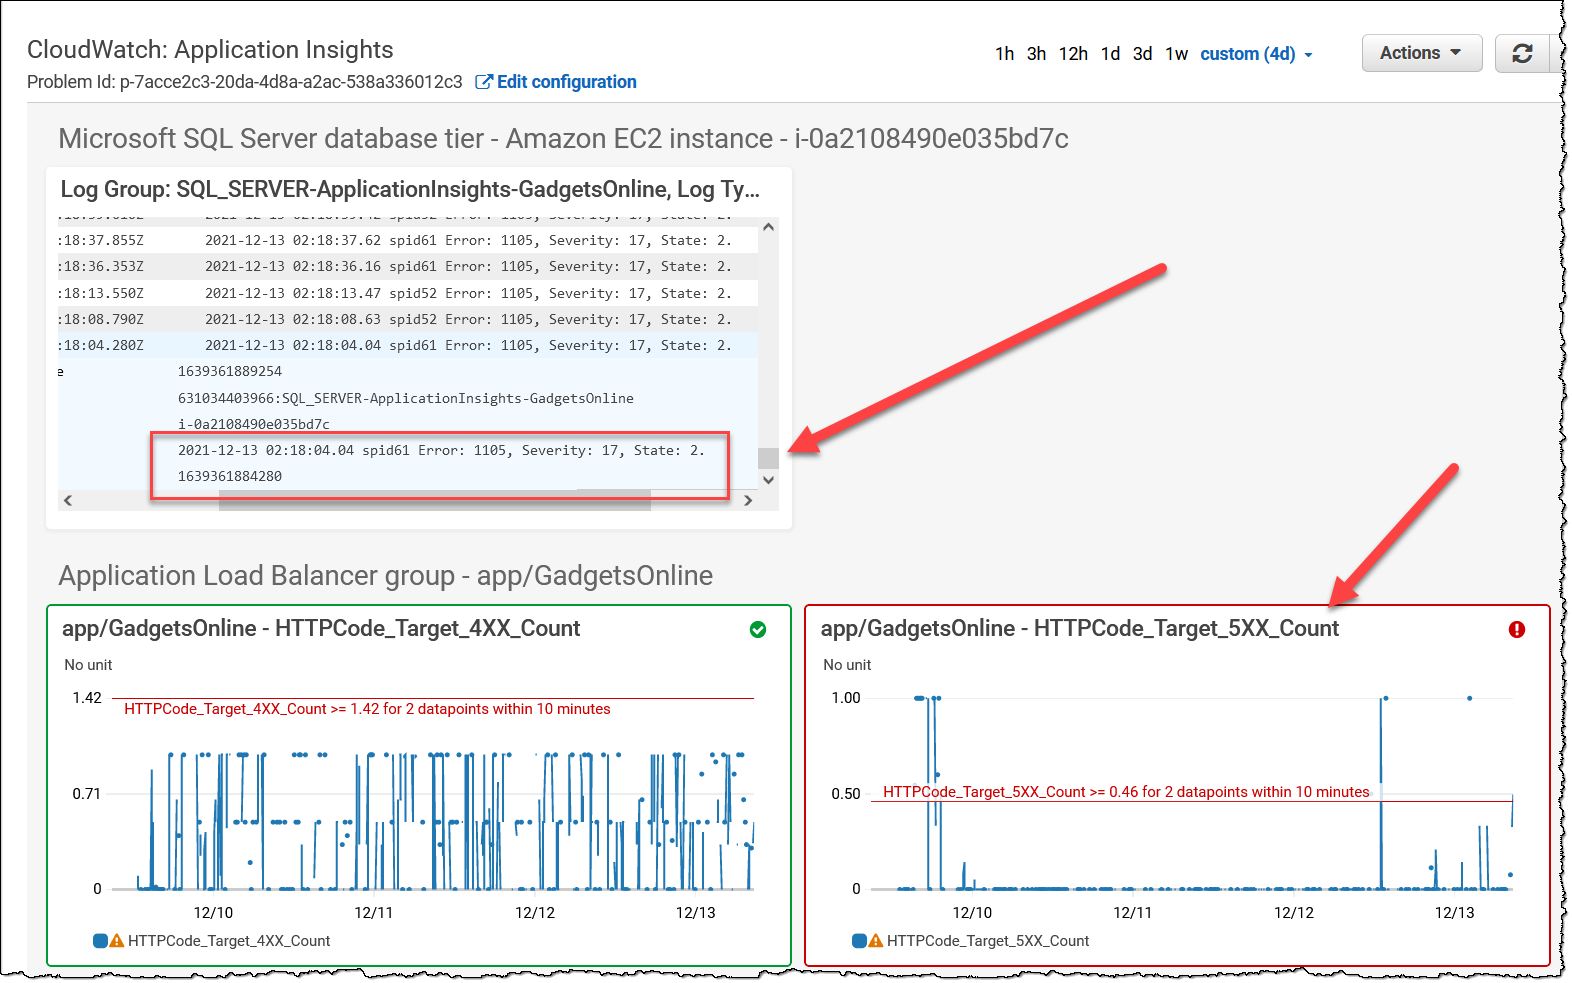Click the value 1639361884280 in log details
1572x983 pixels.
[230, 476]
